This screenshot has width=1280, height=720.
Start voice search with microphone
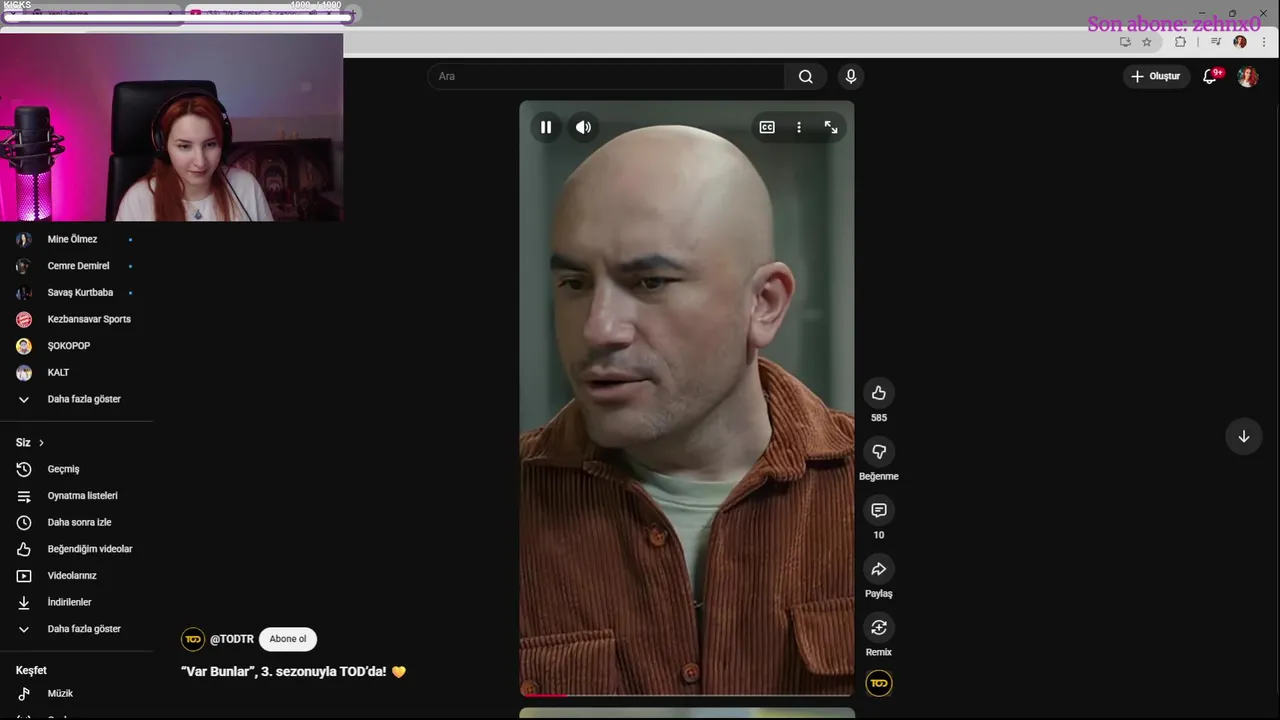[851, 77]
